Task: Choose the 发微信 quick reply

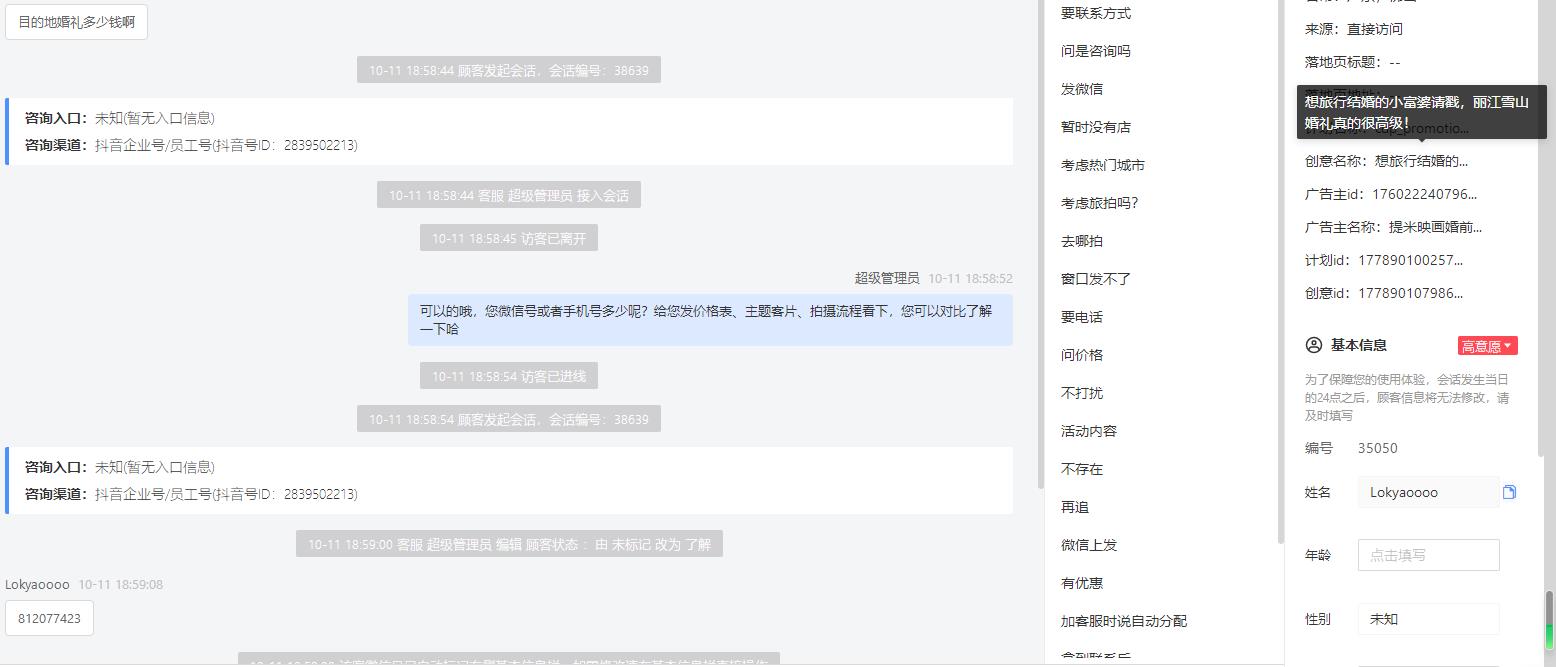Action: point(1082,89)
